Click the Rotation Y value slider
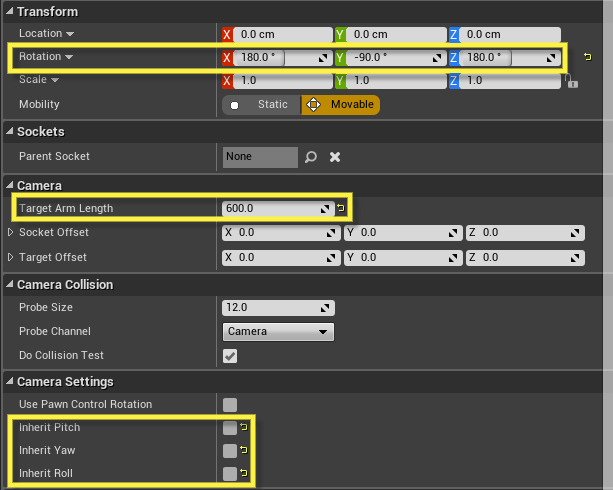Screen dimensions: 613x490 point(388,58)
